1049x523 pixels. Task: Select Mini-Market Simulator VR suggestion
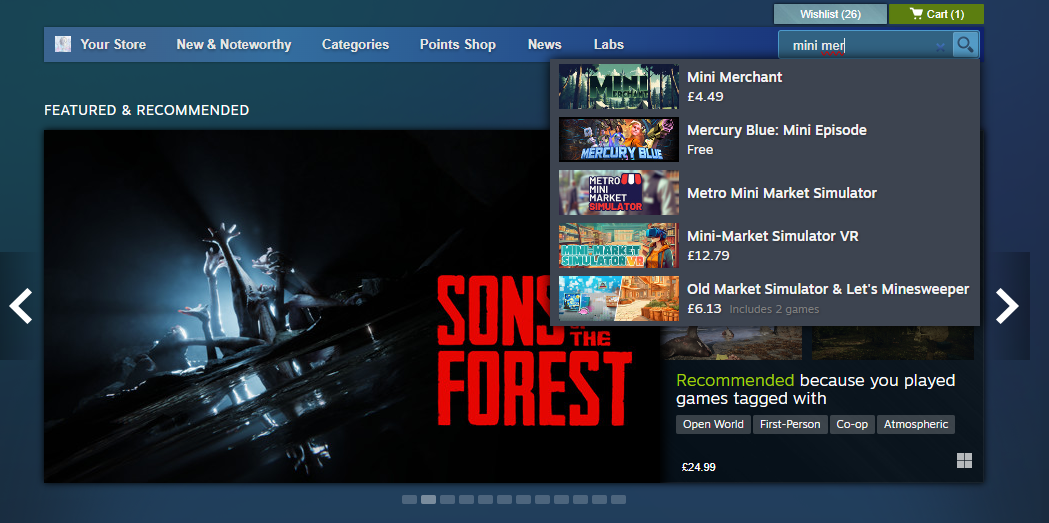coord(765,245)
